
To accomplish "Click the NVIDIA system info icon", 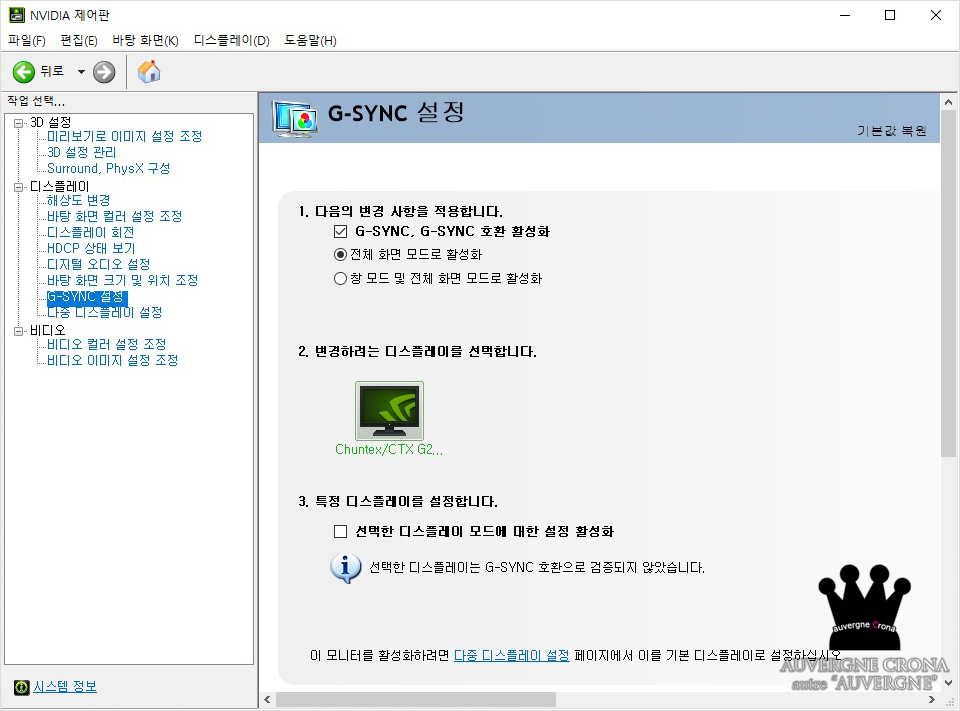I will pos(21,687).
